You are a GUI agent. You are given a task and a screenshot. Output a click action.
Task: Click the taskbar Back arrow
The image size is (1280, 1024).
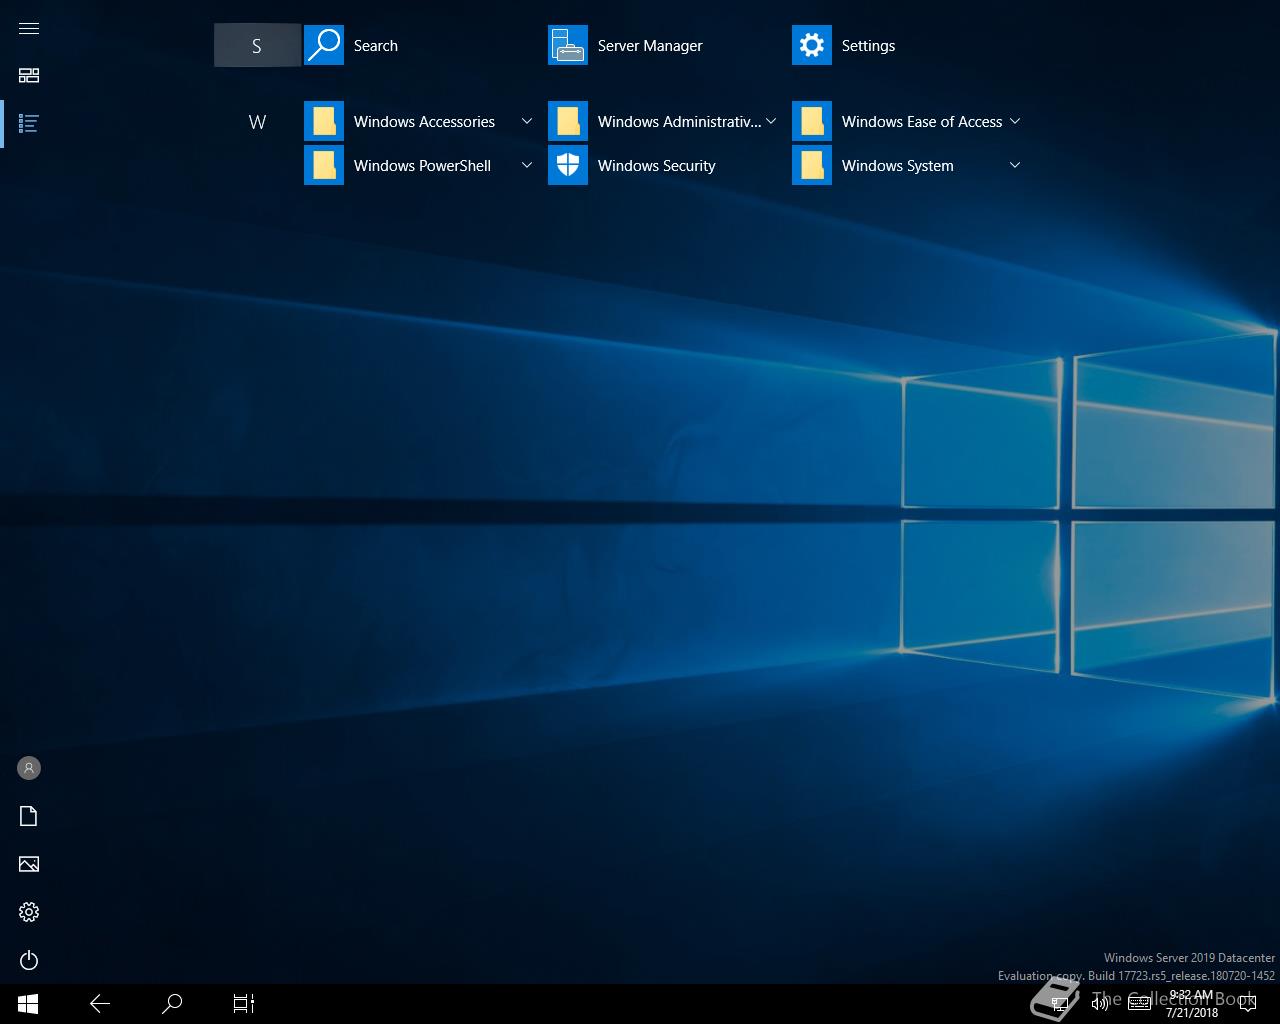pos(100,1003)
